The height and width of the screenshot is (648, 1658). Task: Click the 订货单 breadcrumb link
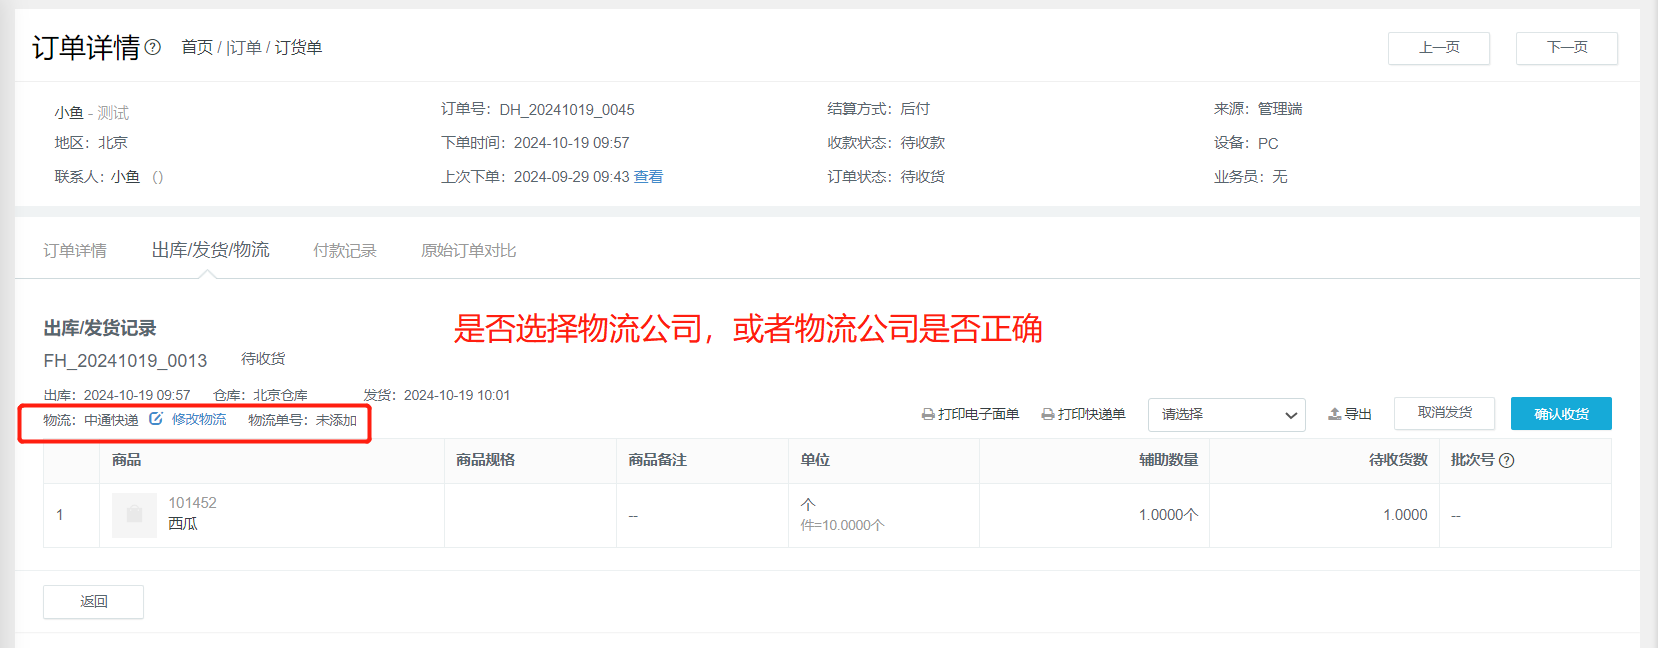(298, 47)
